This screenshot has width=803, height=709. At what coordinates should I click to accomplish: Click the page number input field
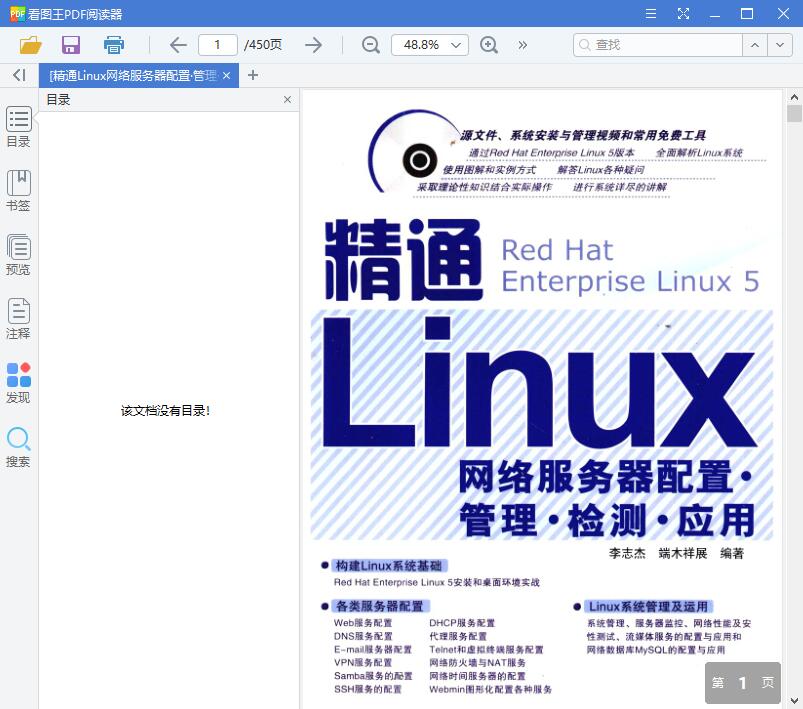point(218,45)
